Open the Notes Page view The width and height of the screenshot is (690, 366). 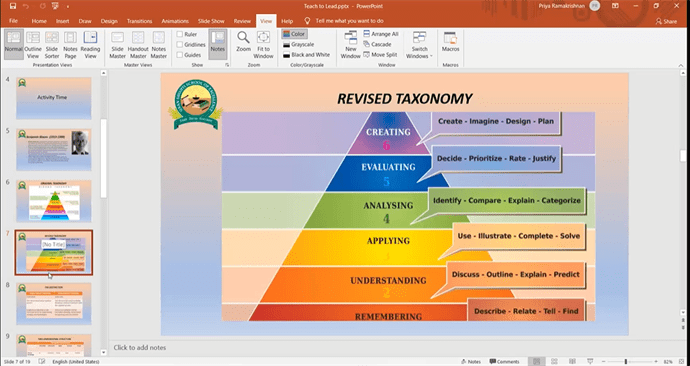click(x=70, y=44)
